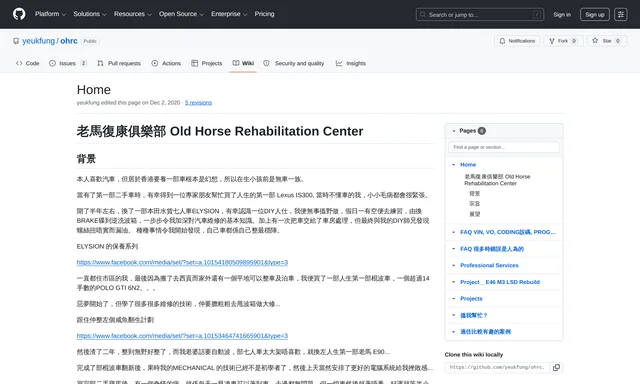Open the FAQ VIN, VO, CODING page
The width and height of the screenshot is (640, 384).
click(508, 232)
